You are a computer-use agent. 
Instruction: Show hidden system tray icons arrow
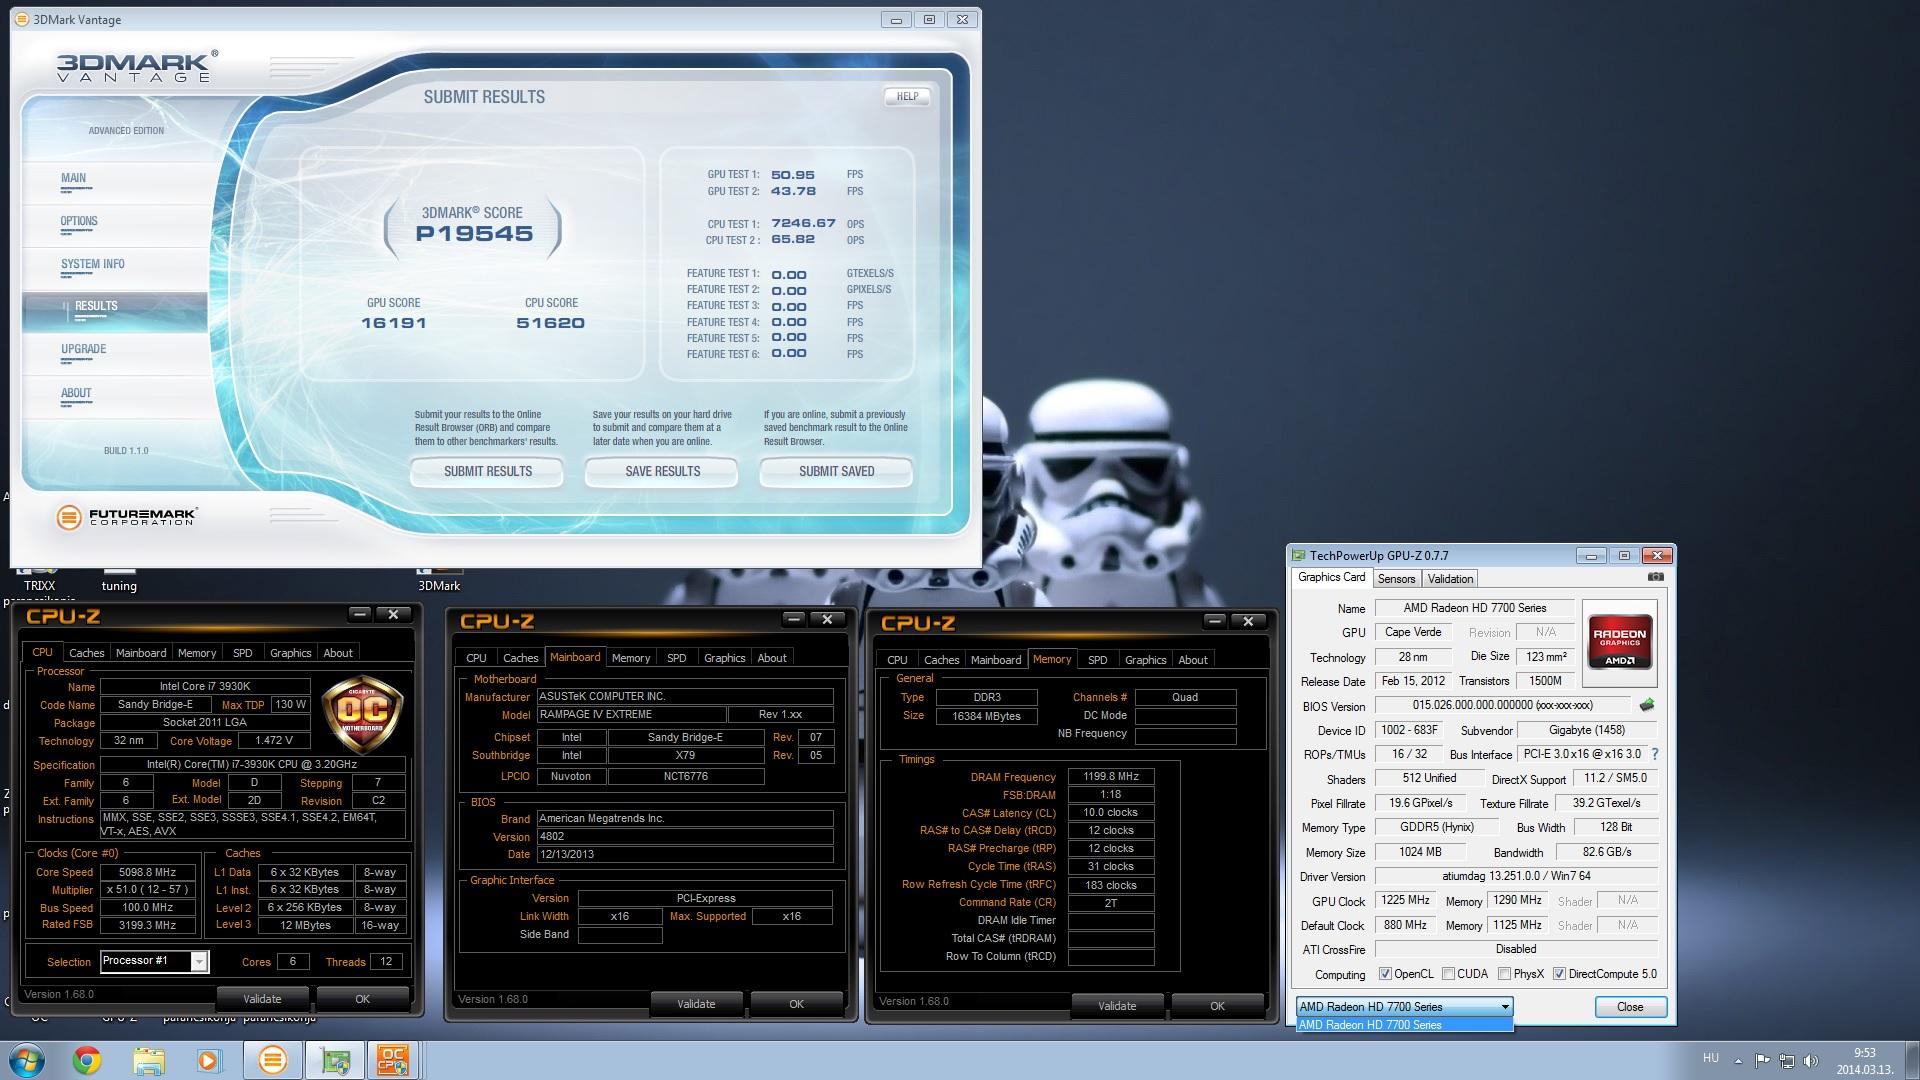(x=1738, y=1061)
